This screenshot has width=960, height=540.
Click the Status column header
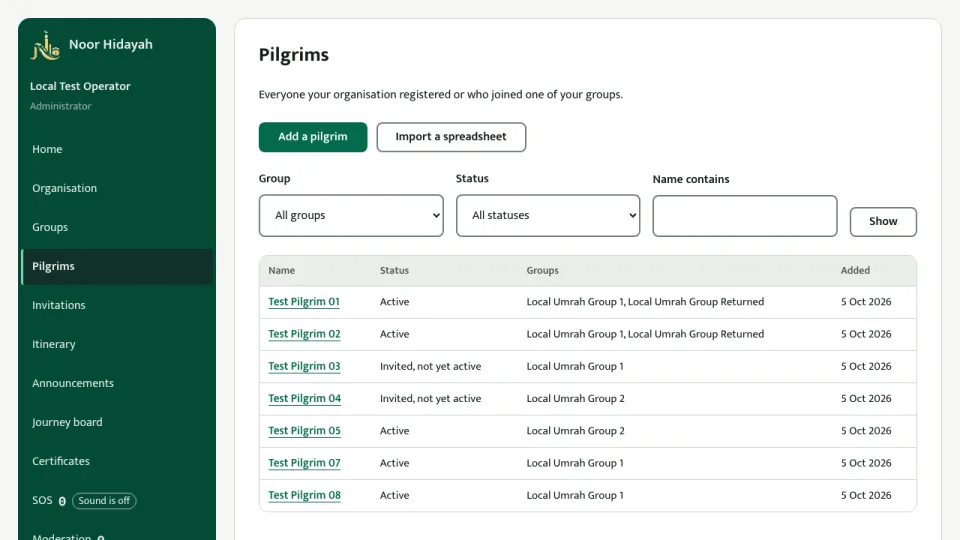pyautogui.click(x=394, y=271)
